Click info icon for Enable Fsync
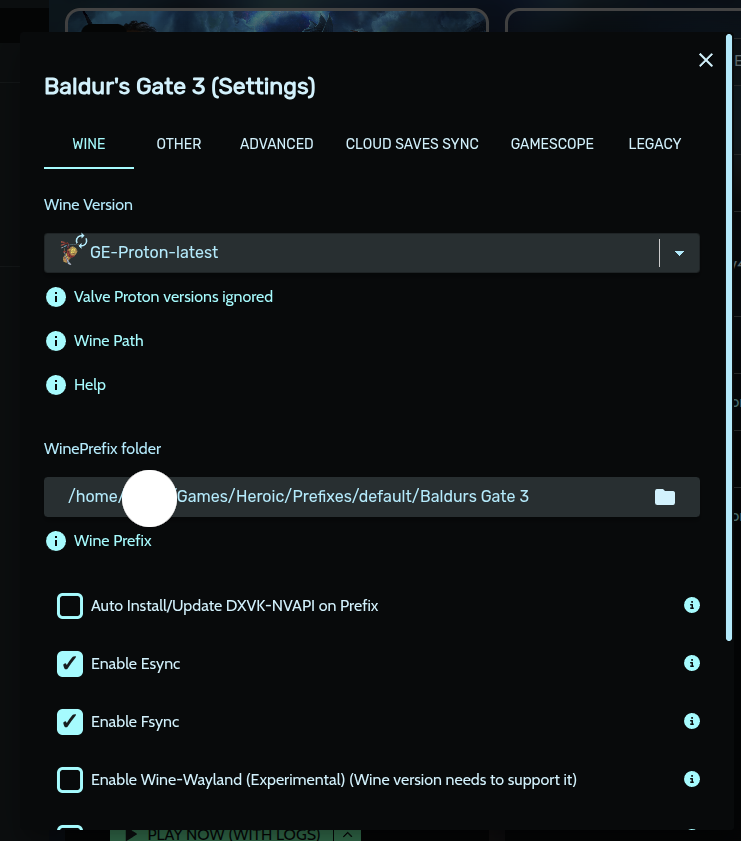The image size is (741, 841). (691, 721)
